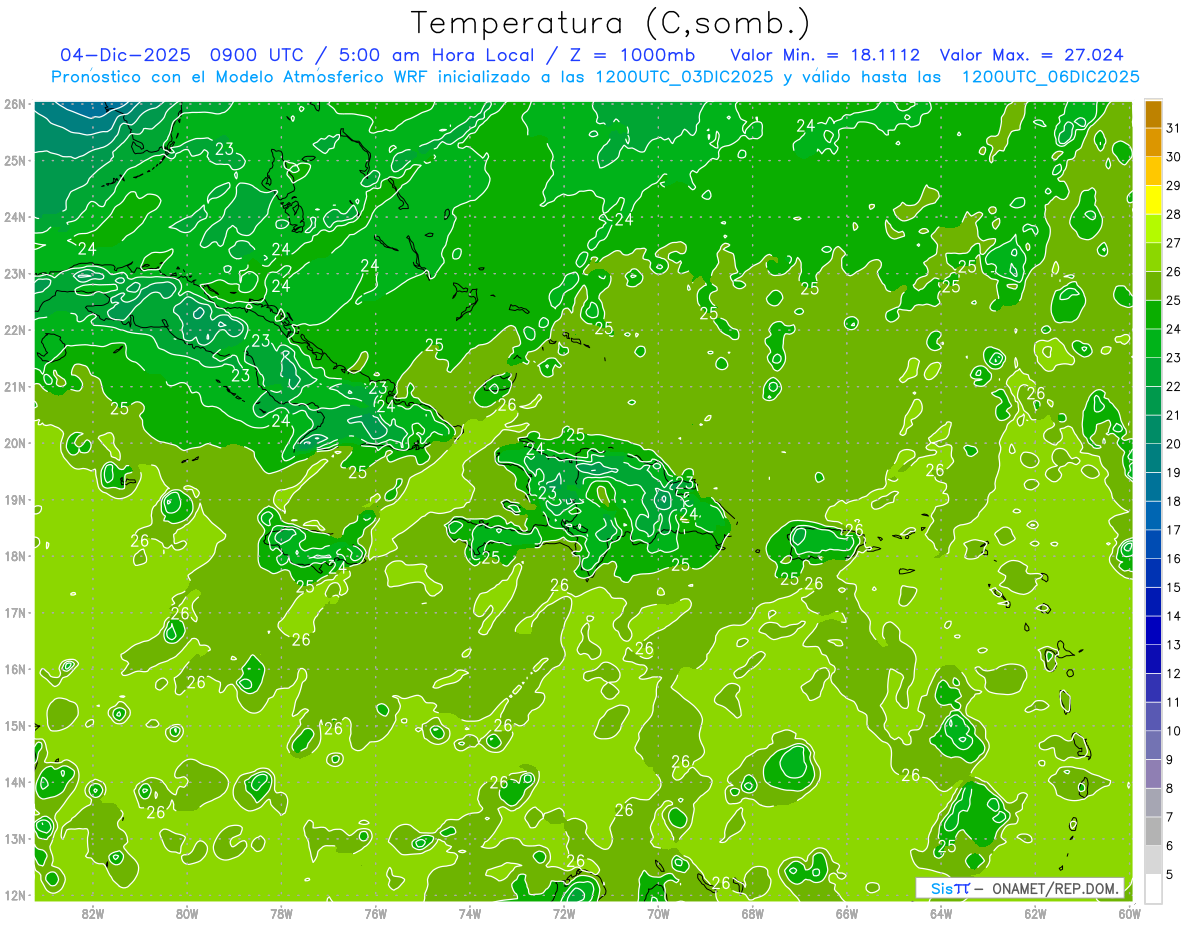The height and width of the screenshot is (927, 1200).
Task: Click the blue "Sisπ" logo text
Action: click(x=949, y=888)
